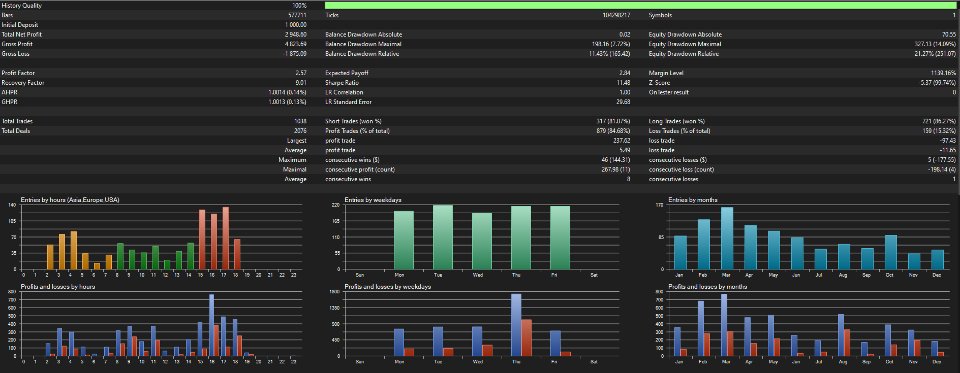Click the Z-Score label
The height and width of the screenshot is (373, 960).
point(659,83)
